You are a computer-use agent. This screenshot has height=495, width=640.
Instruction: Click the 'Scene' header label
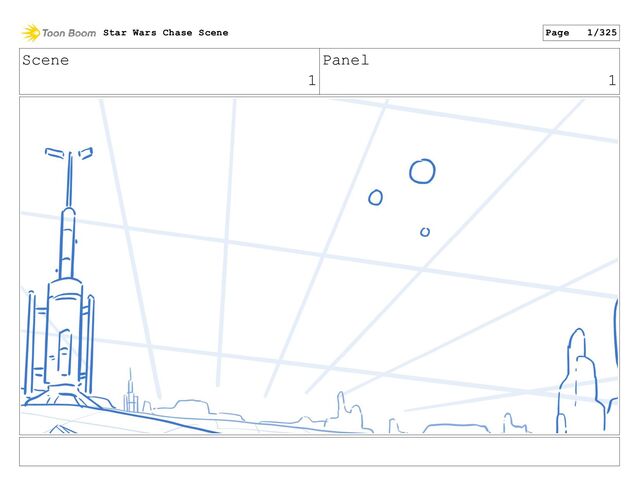pyautogui.click(x=46, y=60)
